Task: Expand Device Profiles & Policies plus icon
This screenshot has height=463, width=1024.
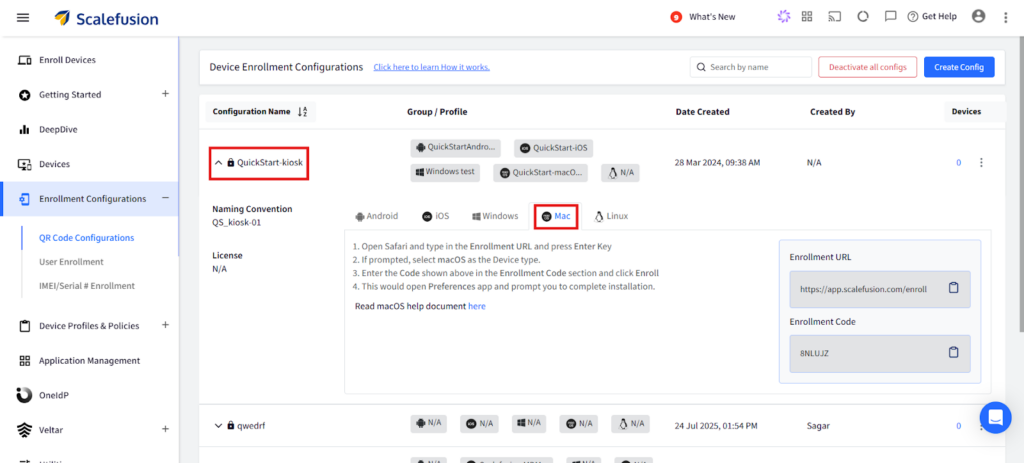Action: [x=165, y=325]
